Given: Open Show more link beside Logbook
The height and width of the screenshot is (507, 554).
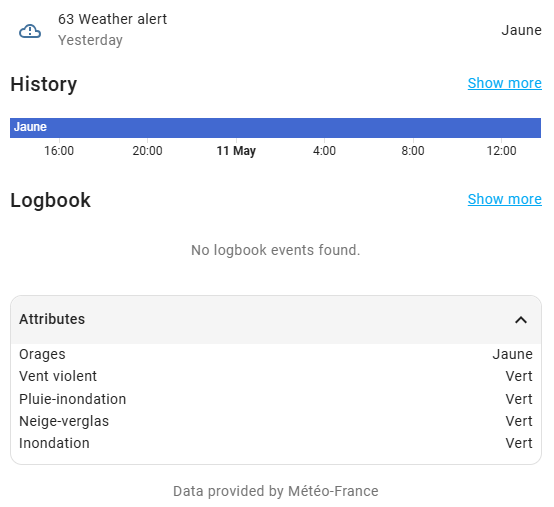Looking at the screenshot, I should (505, 199).
